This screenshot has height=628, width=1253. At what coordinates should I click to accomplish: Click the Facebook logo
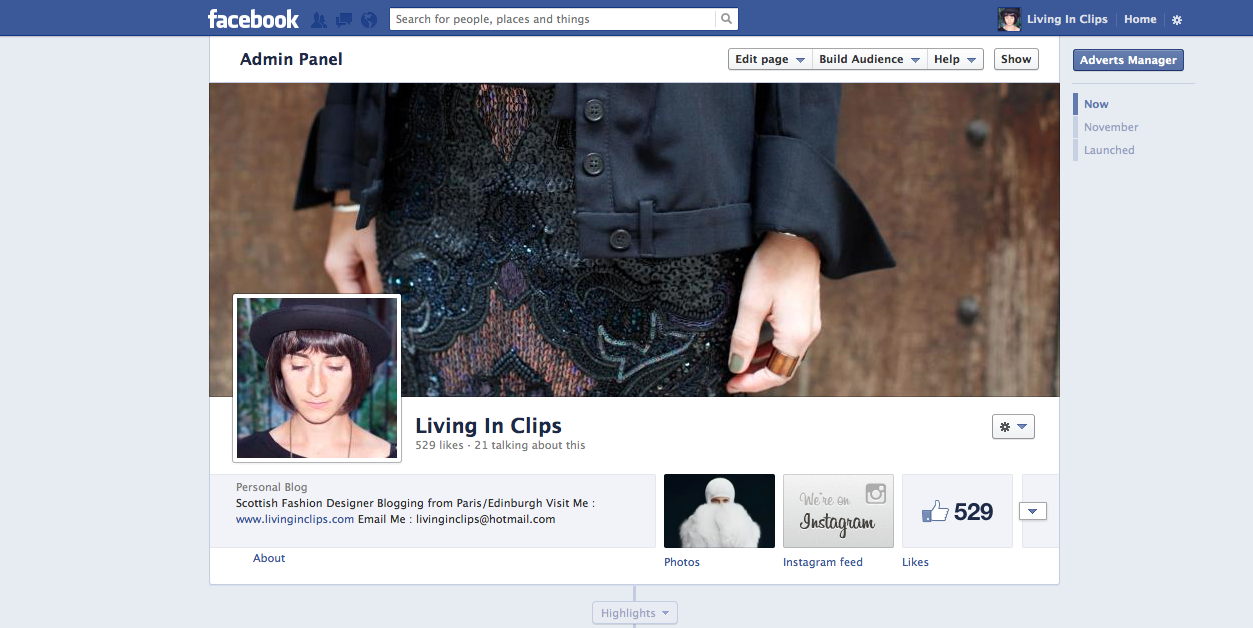click(x=253, y=19)
